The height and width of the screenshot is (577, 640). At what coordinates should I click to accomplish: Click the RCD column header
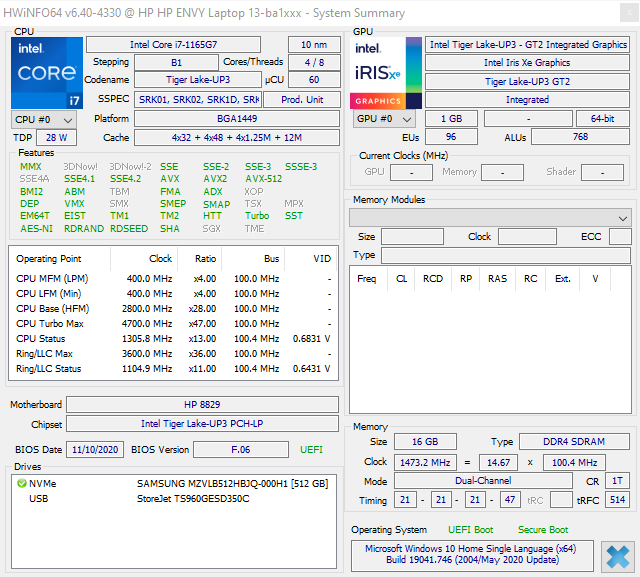pos(432,279)
